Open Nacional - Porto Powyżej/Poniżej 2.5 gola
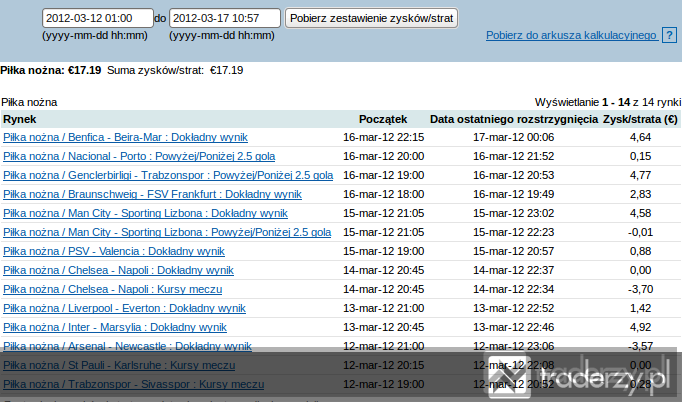Viewport: 682px width, 402px height. (x=139, y=157)
